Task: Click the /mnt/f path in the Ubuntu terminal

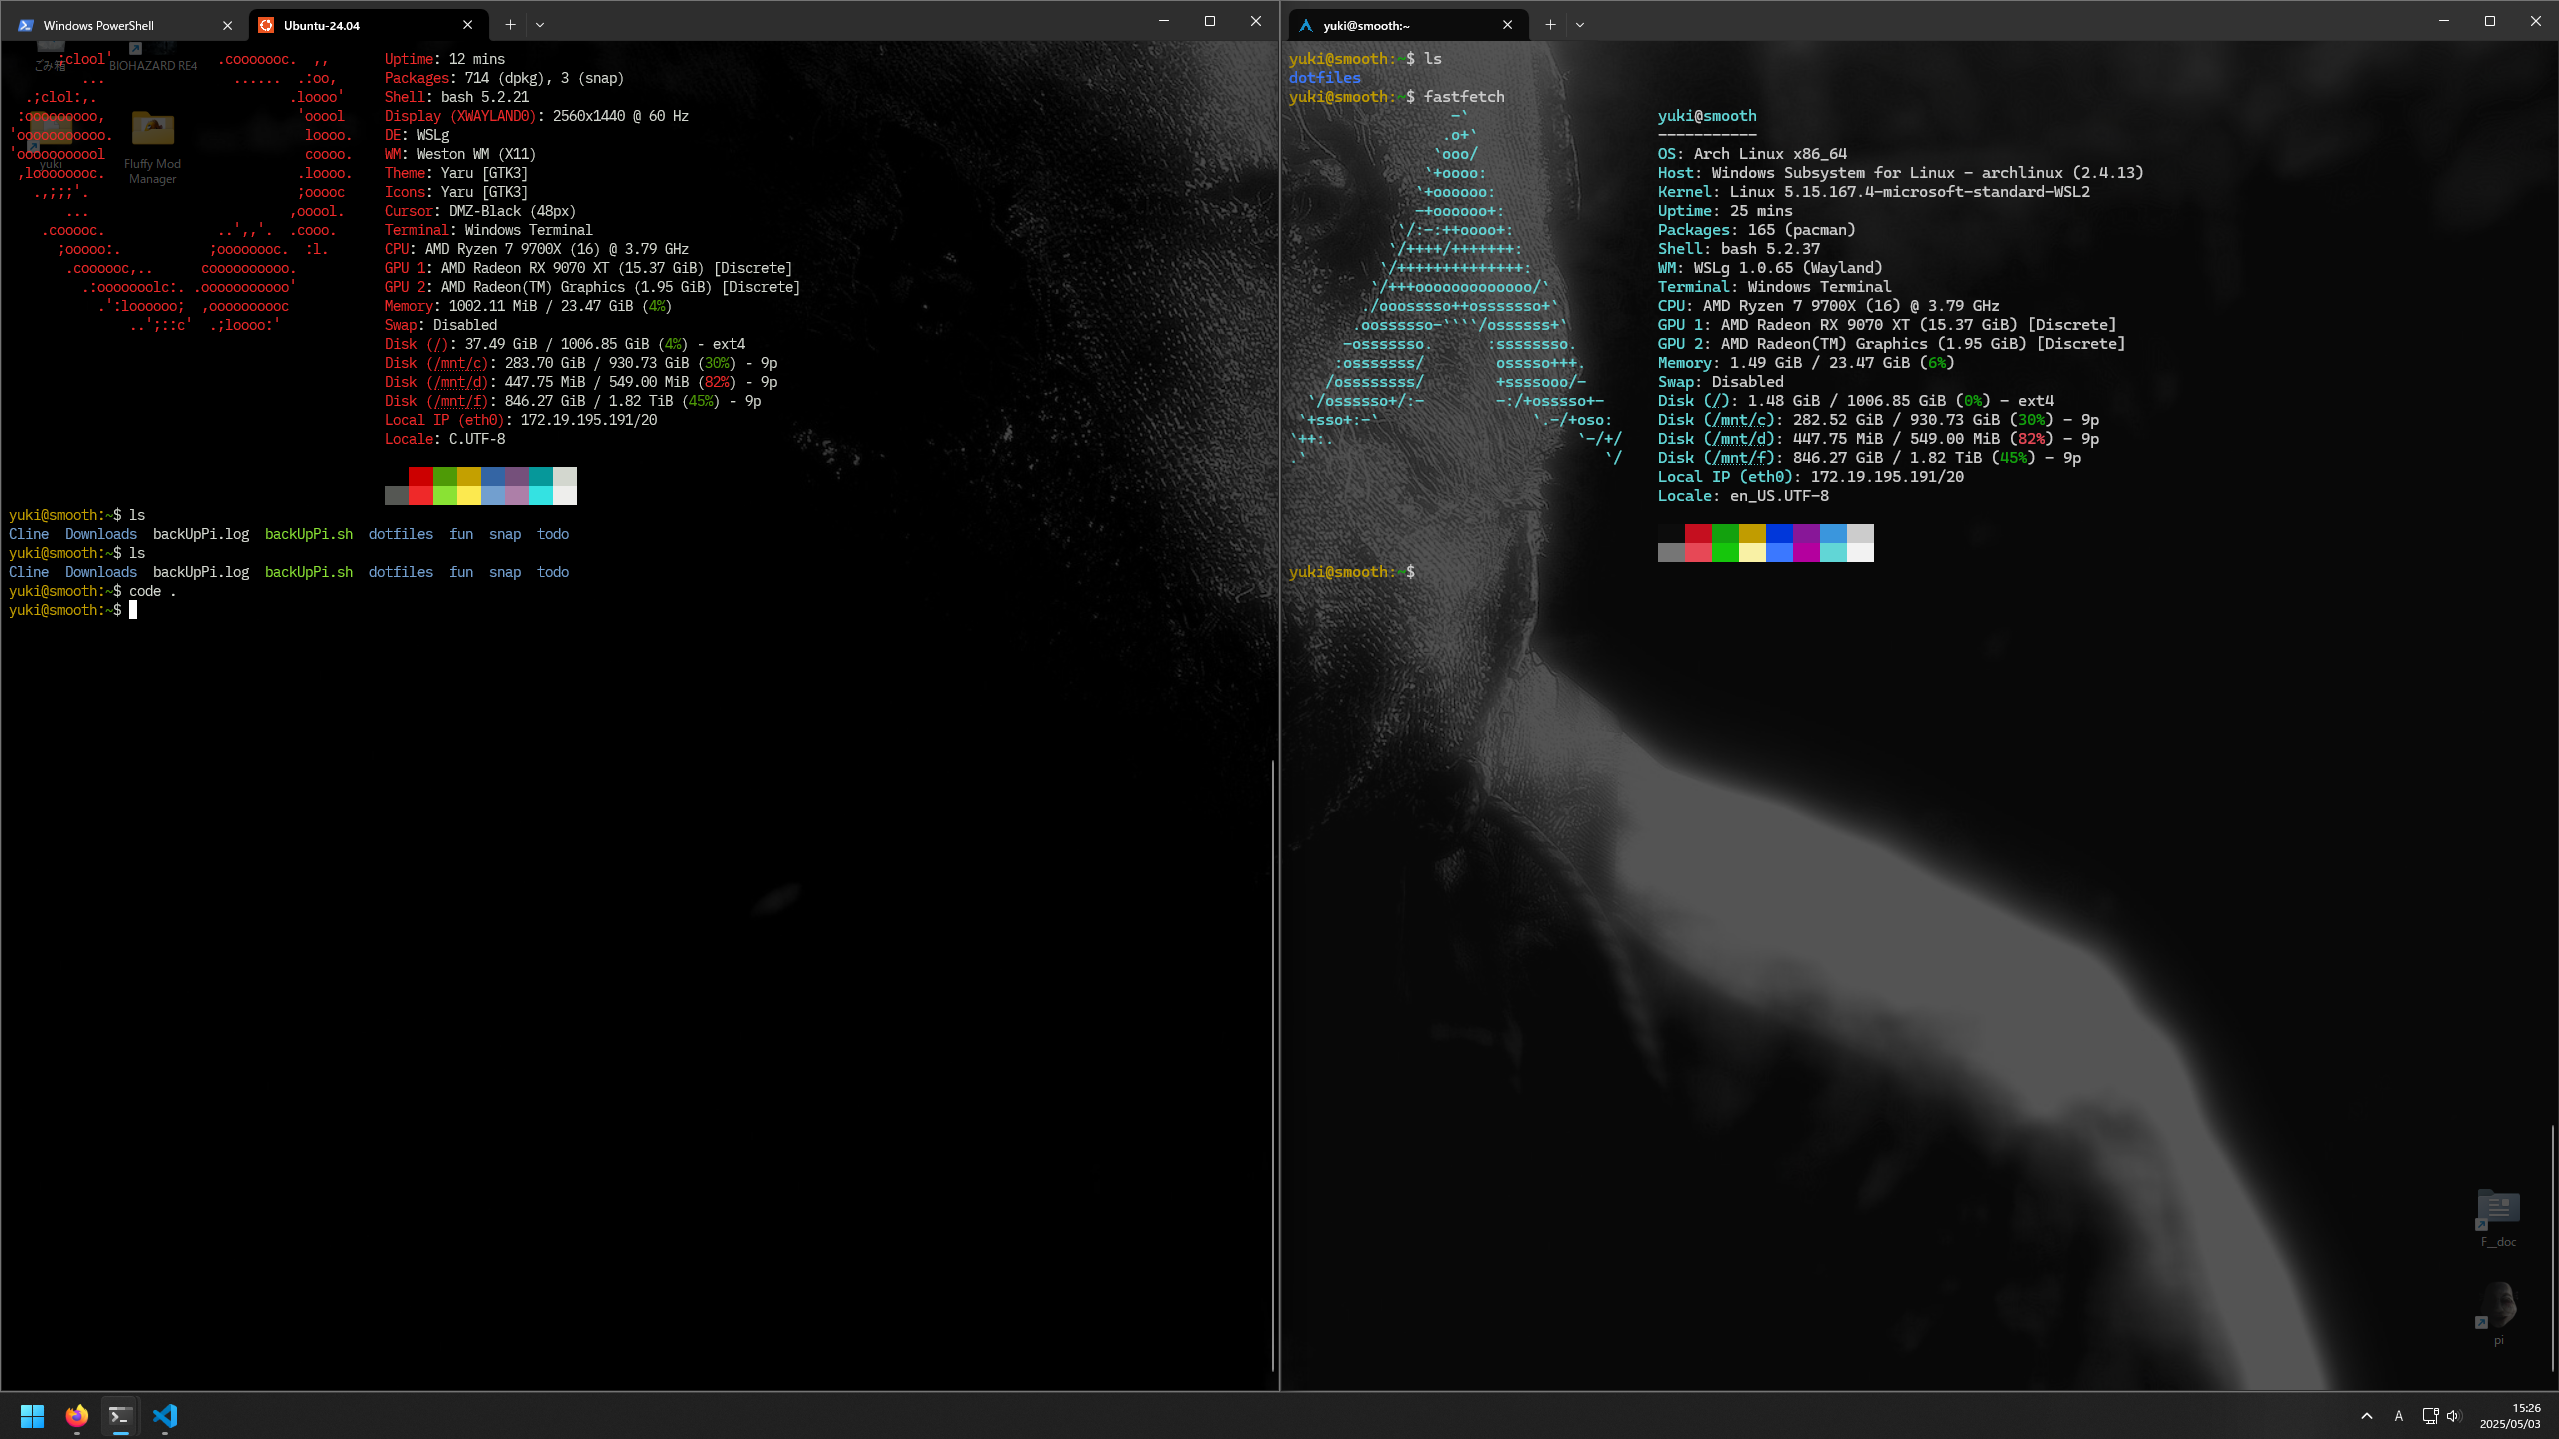Action: [x=460, y=401]
